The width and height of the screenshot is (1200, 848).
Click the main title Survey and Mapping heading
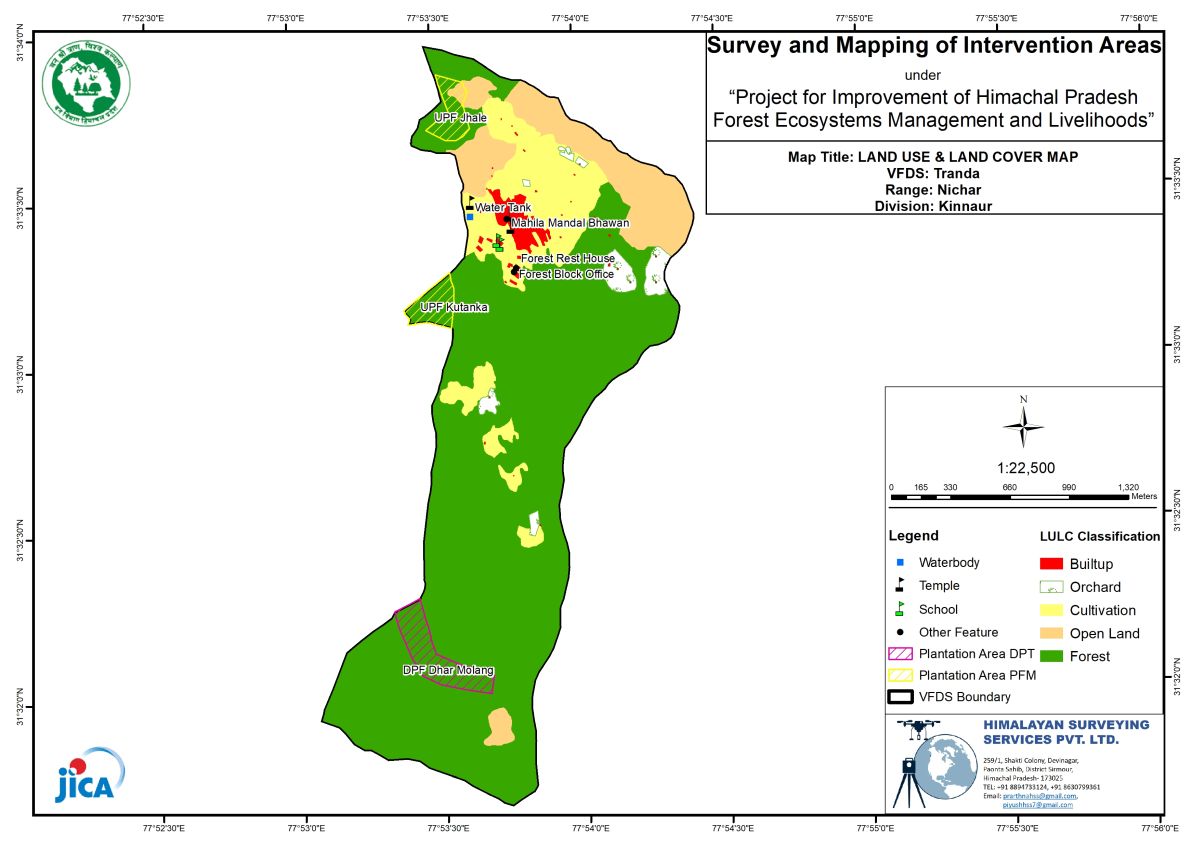(934, 46)
